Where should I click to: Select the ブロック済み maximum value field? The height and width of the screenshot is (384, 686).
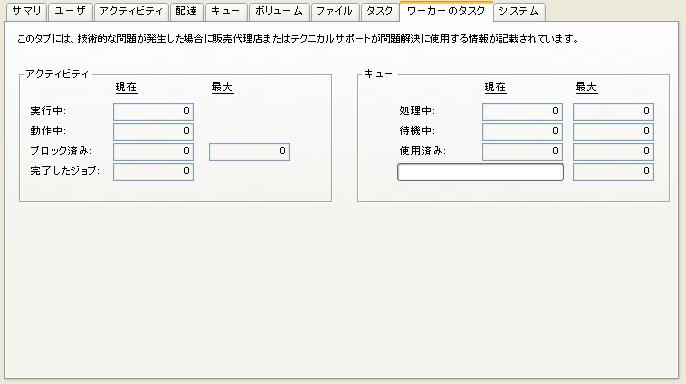coord(249,152)
